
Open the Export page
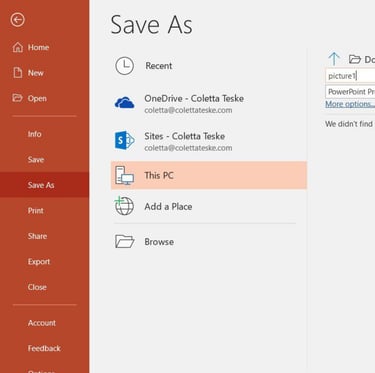pyautogui.click(x=39, y=262)
